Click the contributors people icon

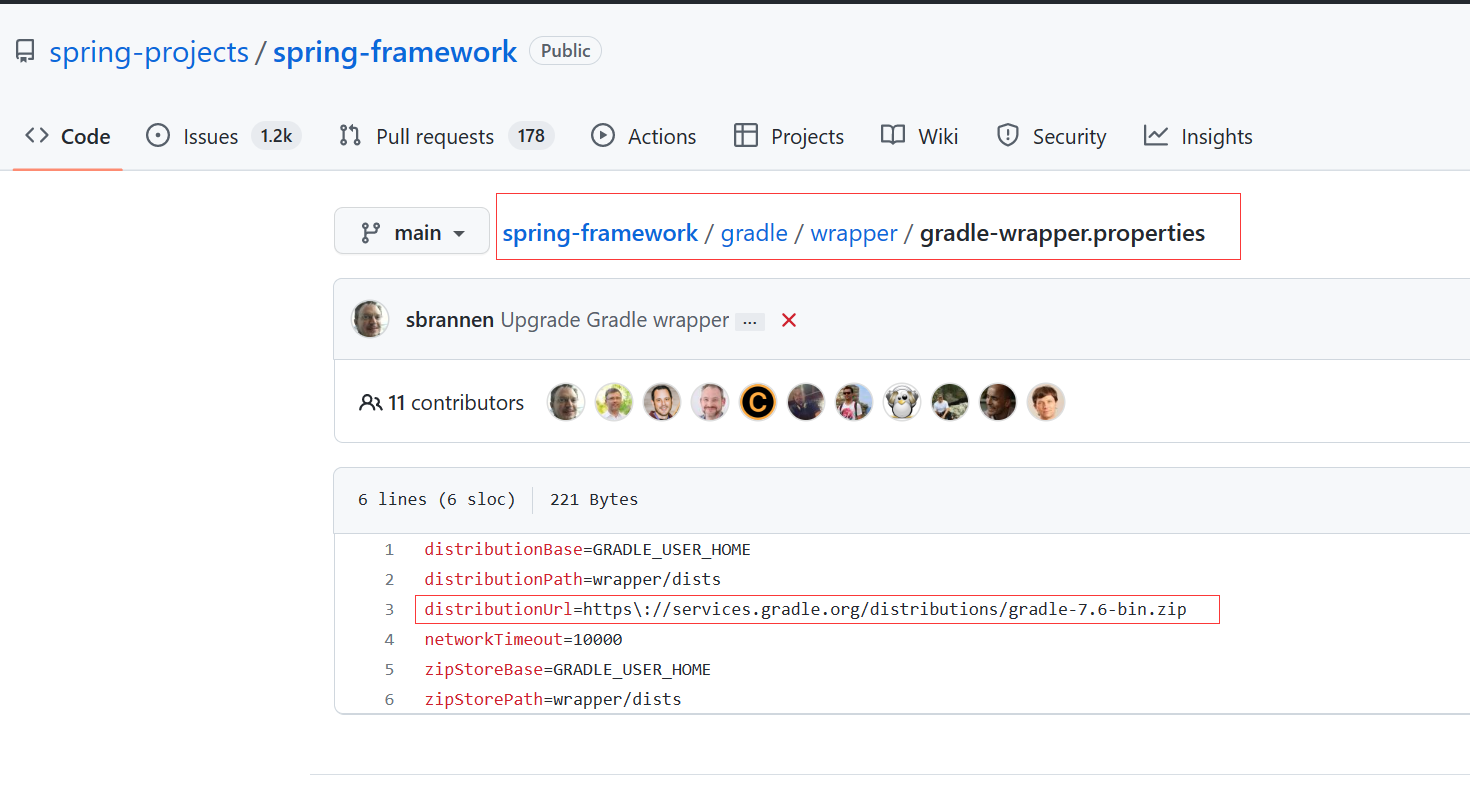pos(370,403)
